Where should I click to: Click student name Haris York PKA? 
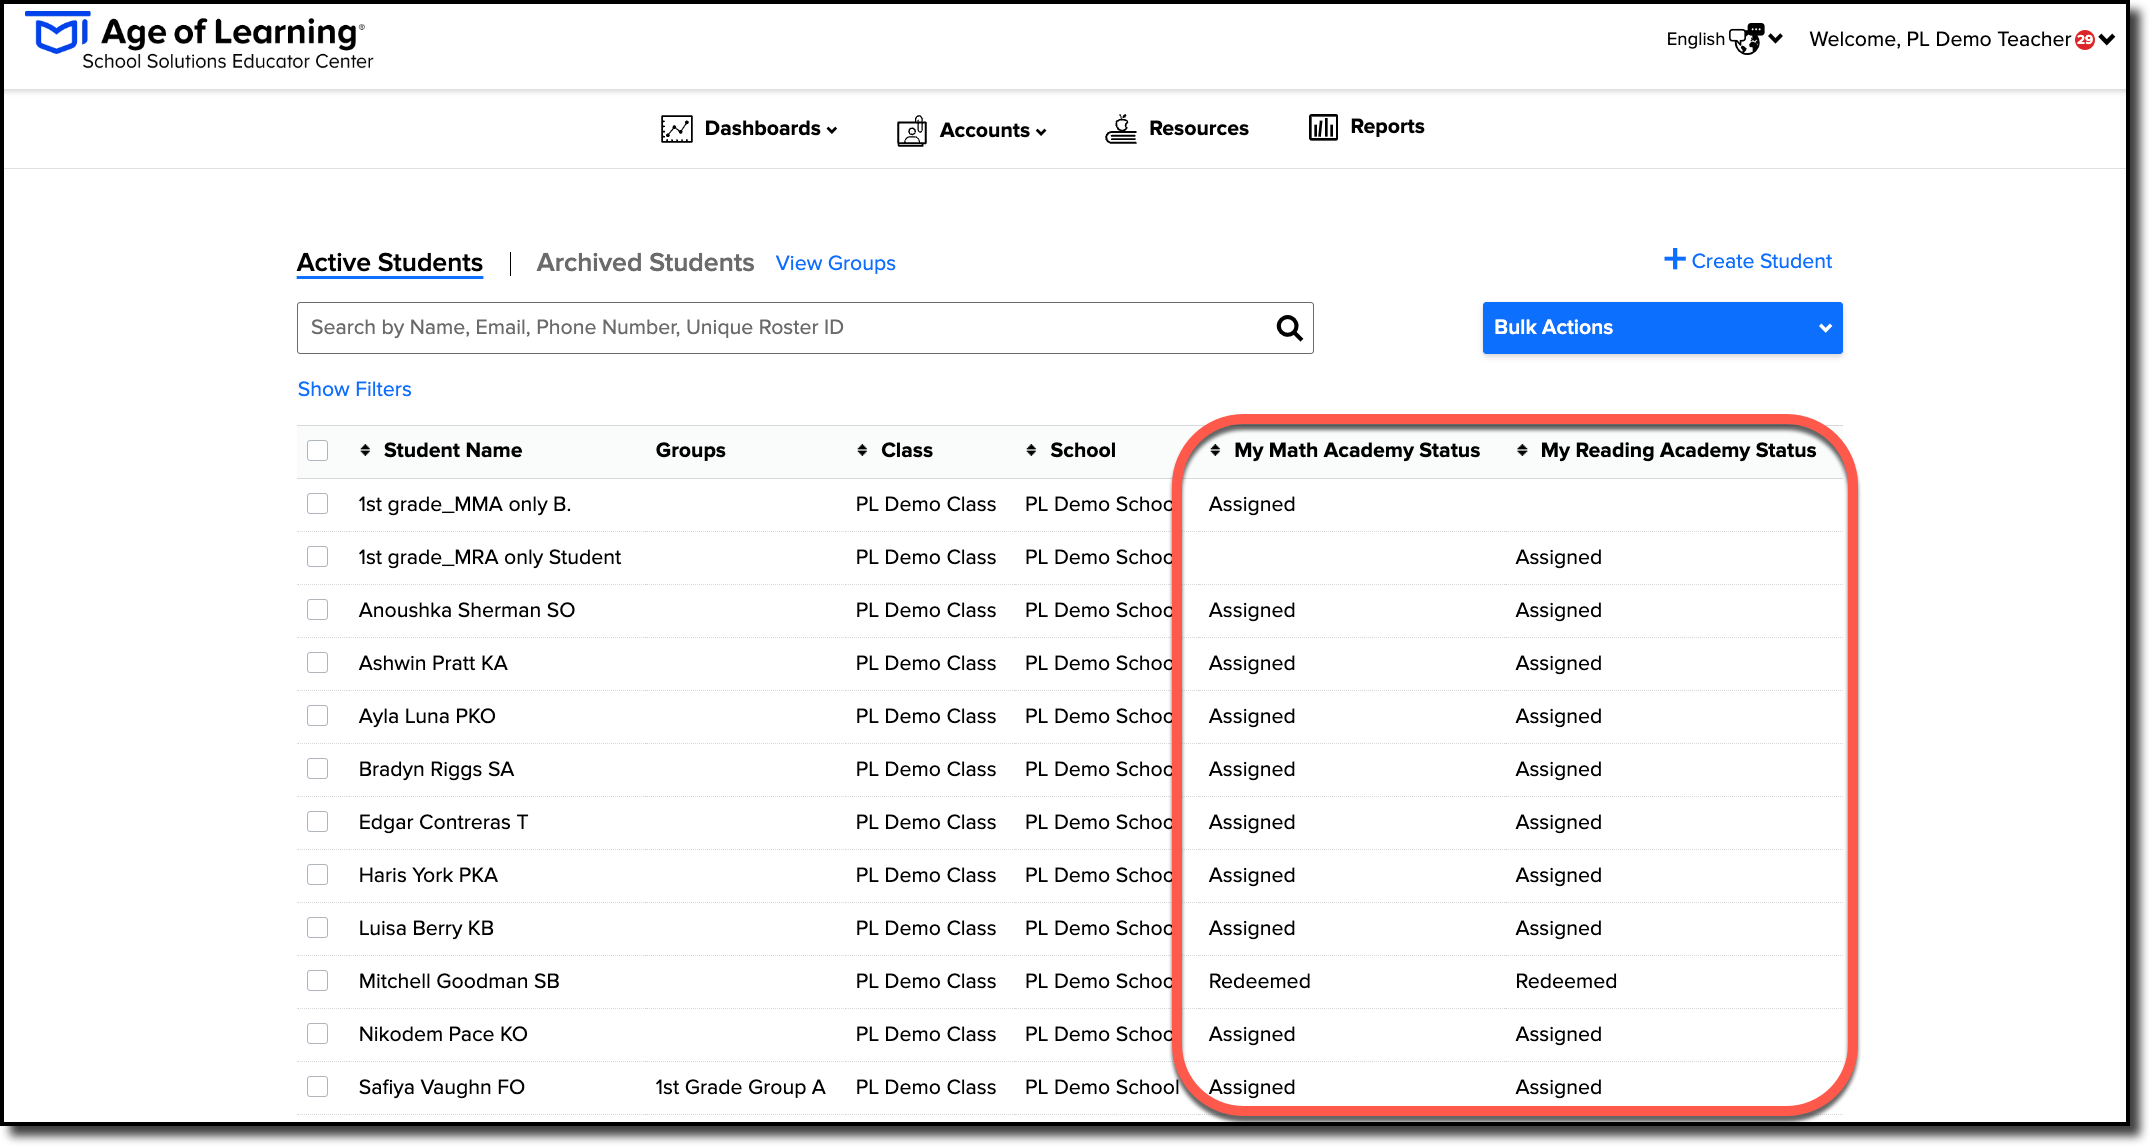(x=428, y=876)
